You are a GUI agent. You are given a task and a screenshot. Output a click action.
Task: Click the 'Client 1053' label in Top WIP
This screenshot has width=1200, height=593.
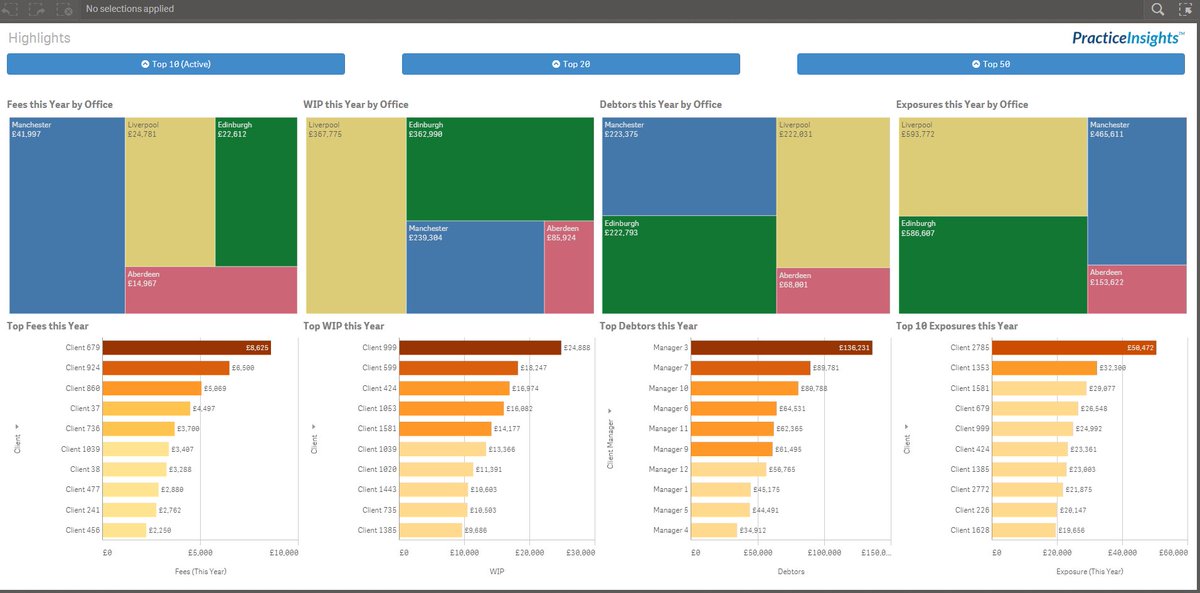pos(378,408)
